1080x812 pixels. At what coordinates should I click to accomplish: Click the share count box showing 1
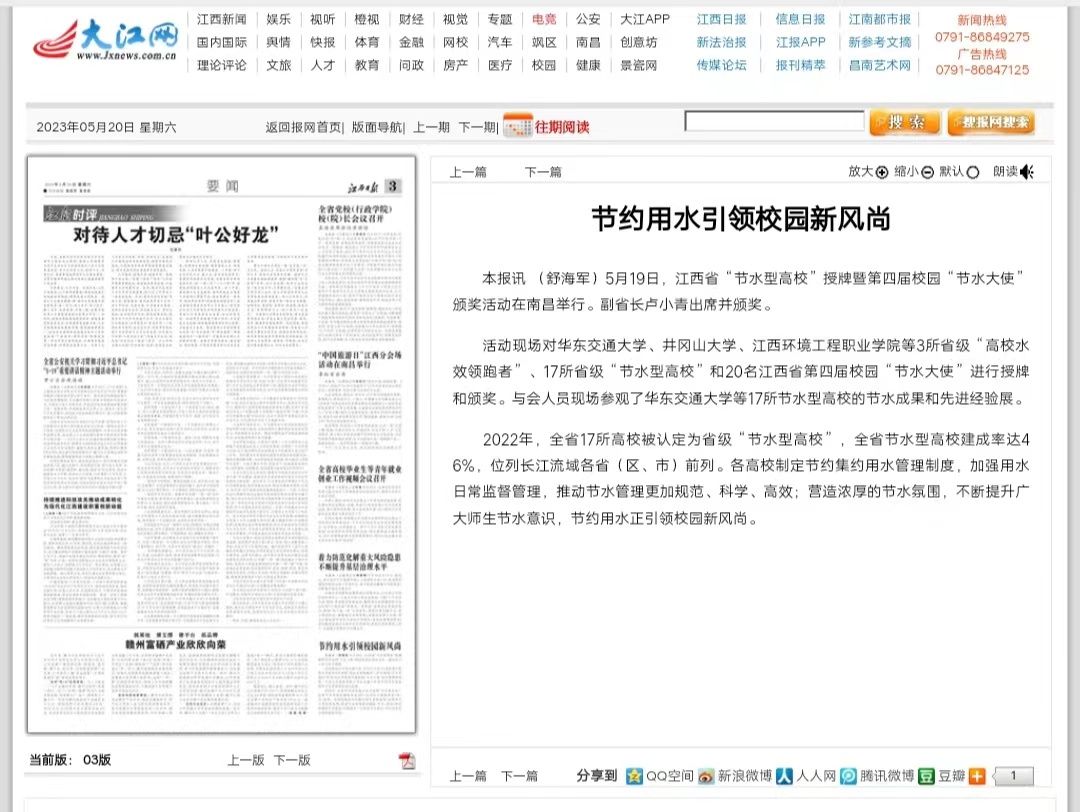pyautogui.click(x=1013, y=776)
